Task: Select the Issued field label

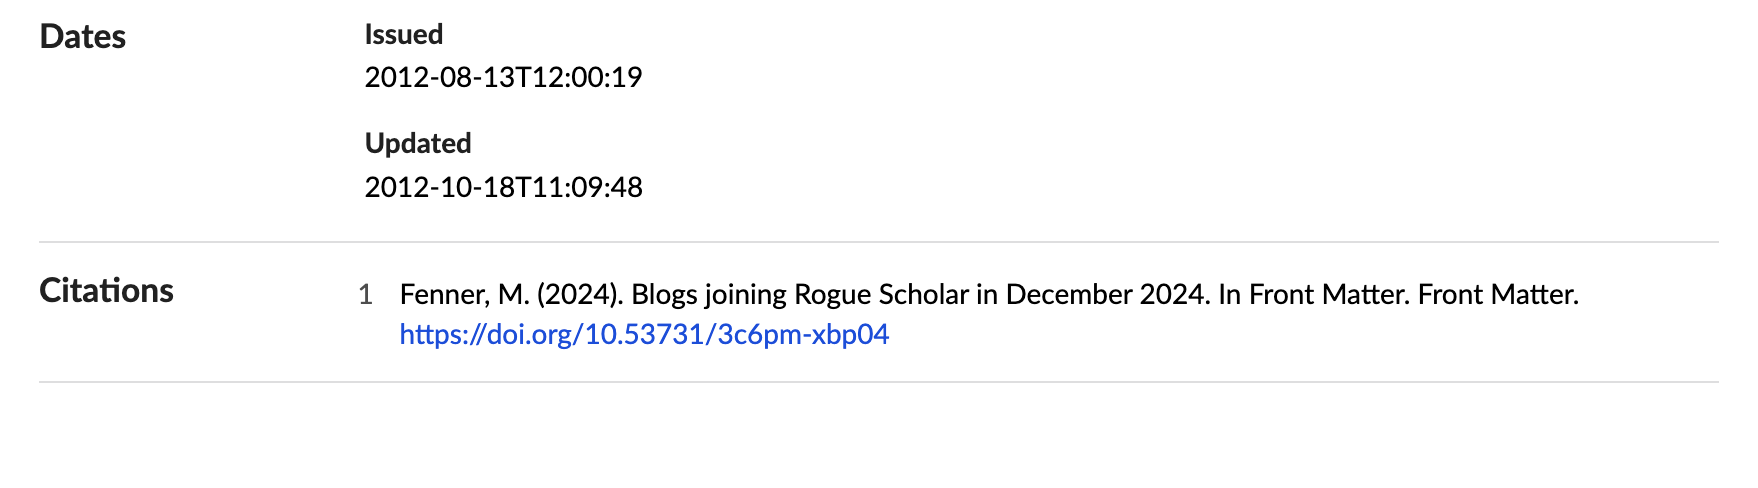Action: pyautogui.click(x=403, y=34)
